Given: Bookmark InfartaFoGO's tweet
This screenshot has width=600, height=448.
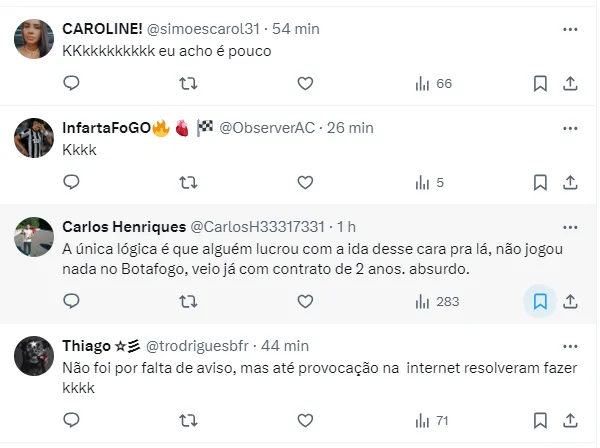Looking at the screenshot, I should tap(540, 182).
